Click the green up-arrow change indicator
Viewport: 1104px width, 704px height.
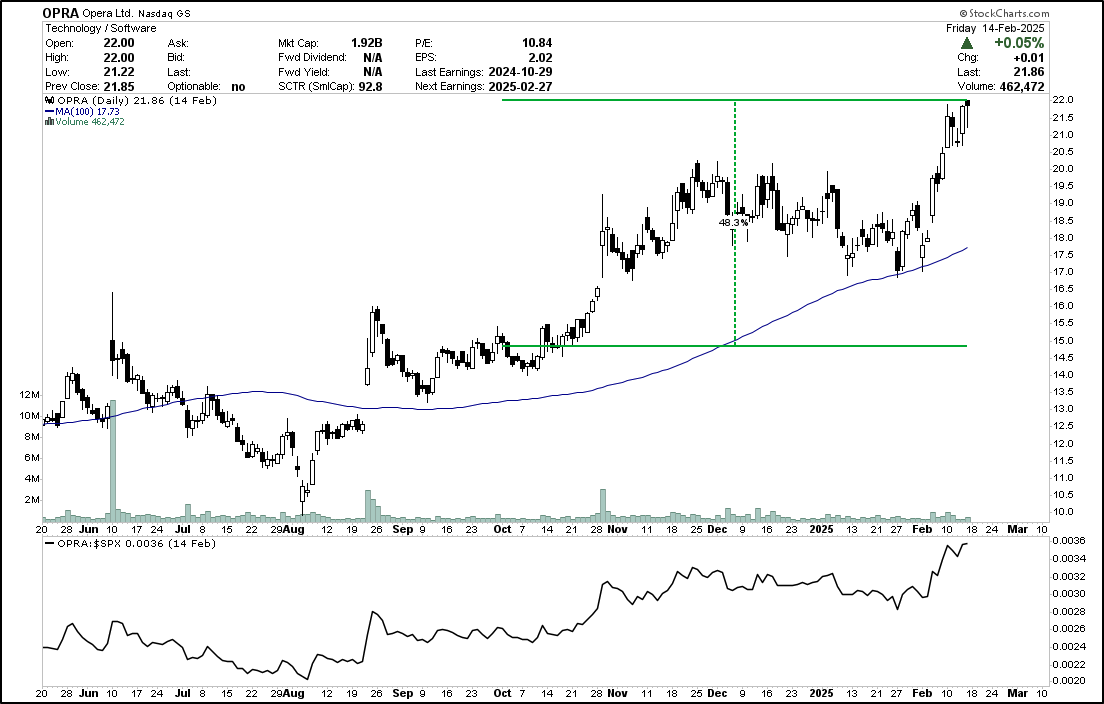(x=967, y=43)
